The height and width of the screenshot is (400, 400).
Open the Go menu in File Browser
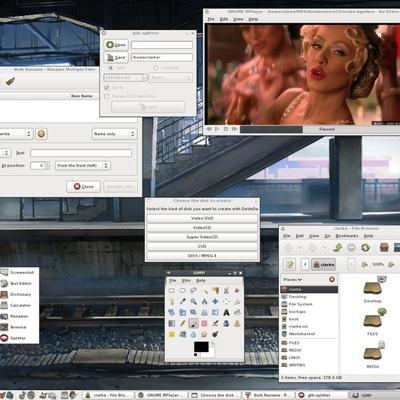click(x=327, y=236)
